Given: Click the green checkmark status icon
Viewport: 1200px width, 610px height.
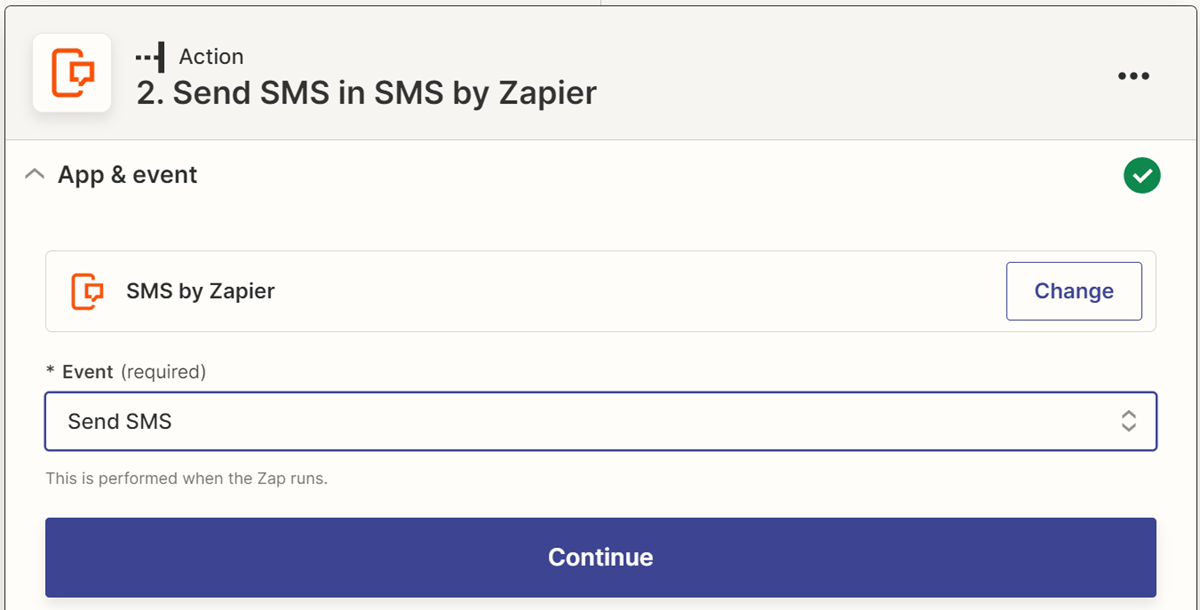Looking at the screenshot, I should [1141, 176].
